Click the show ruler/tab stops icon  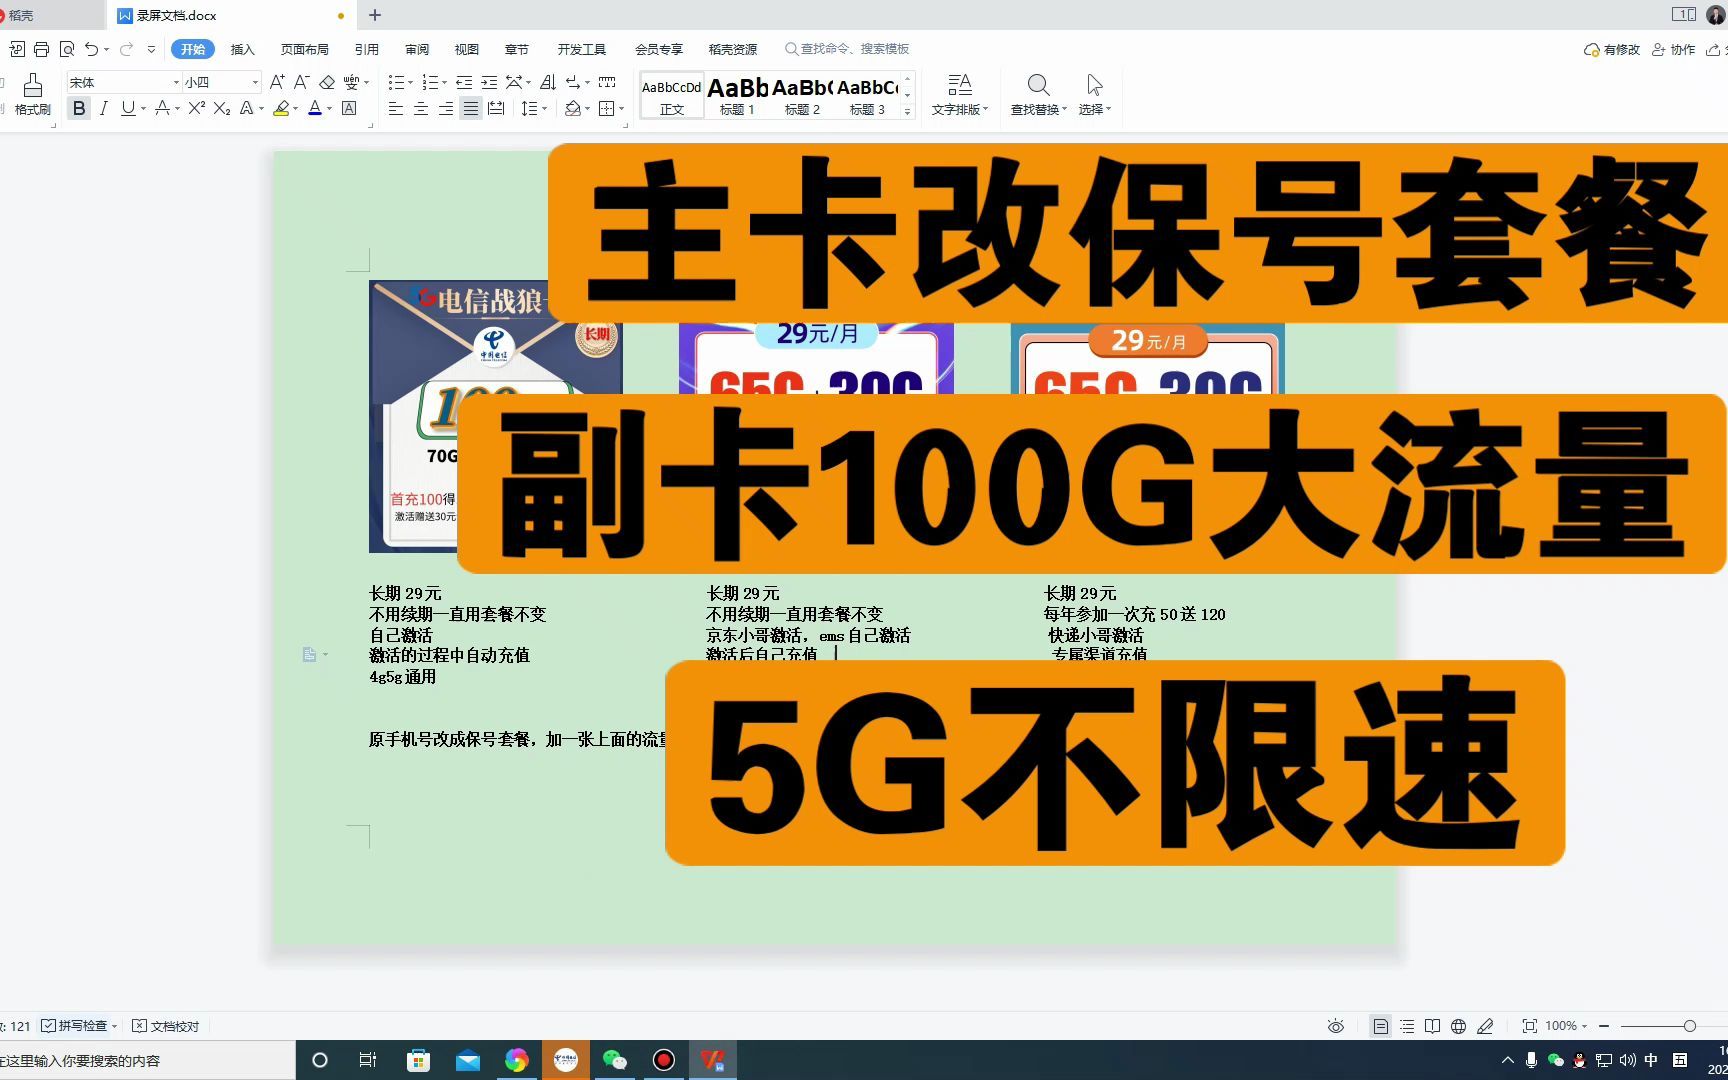(x=607, y=82)
